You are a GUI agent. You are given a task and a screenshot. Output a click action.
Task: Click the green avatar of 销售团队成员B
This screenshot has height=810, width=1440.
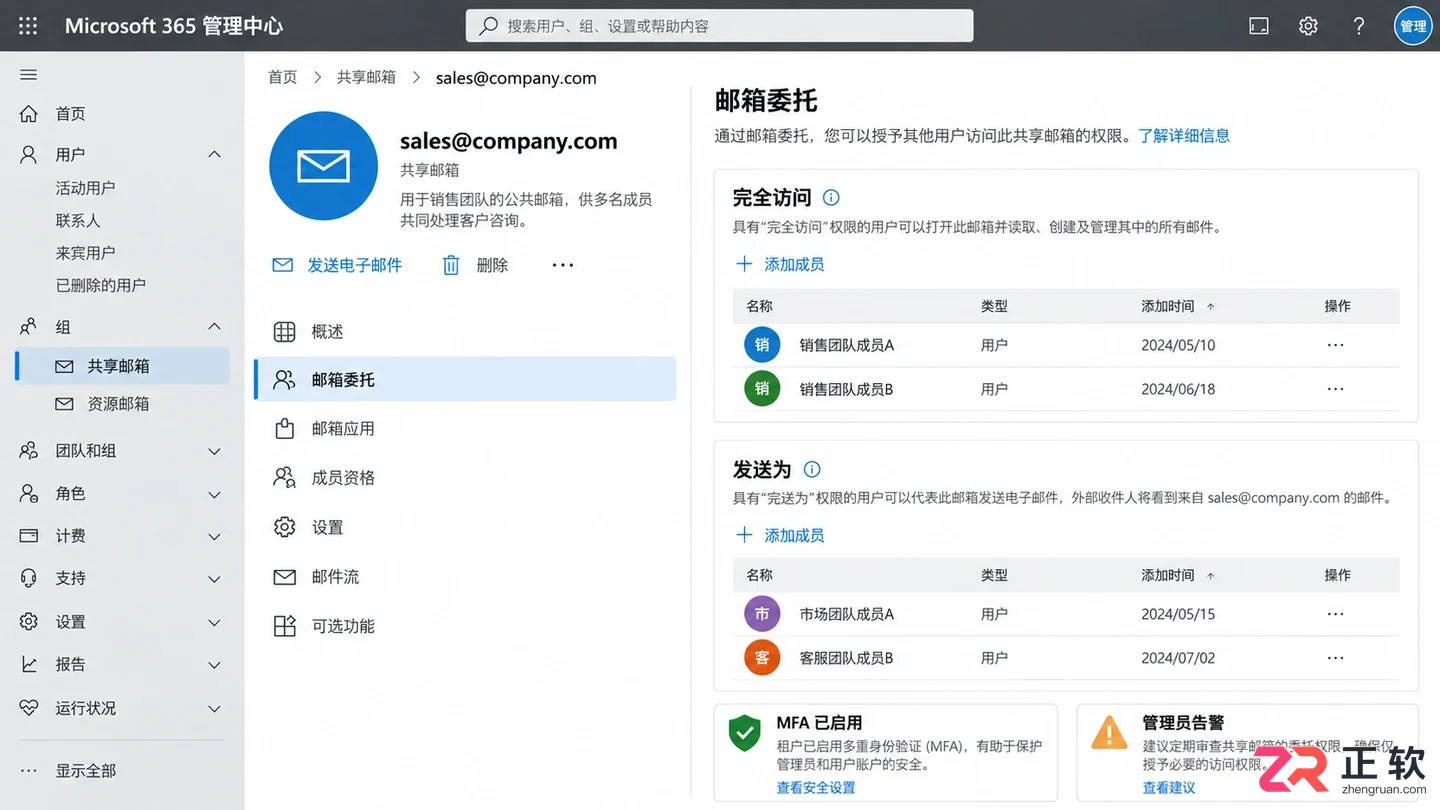pos(762,389)
